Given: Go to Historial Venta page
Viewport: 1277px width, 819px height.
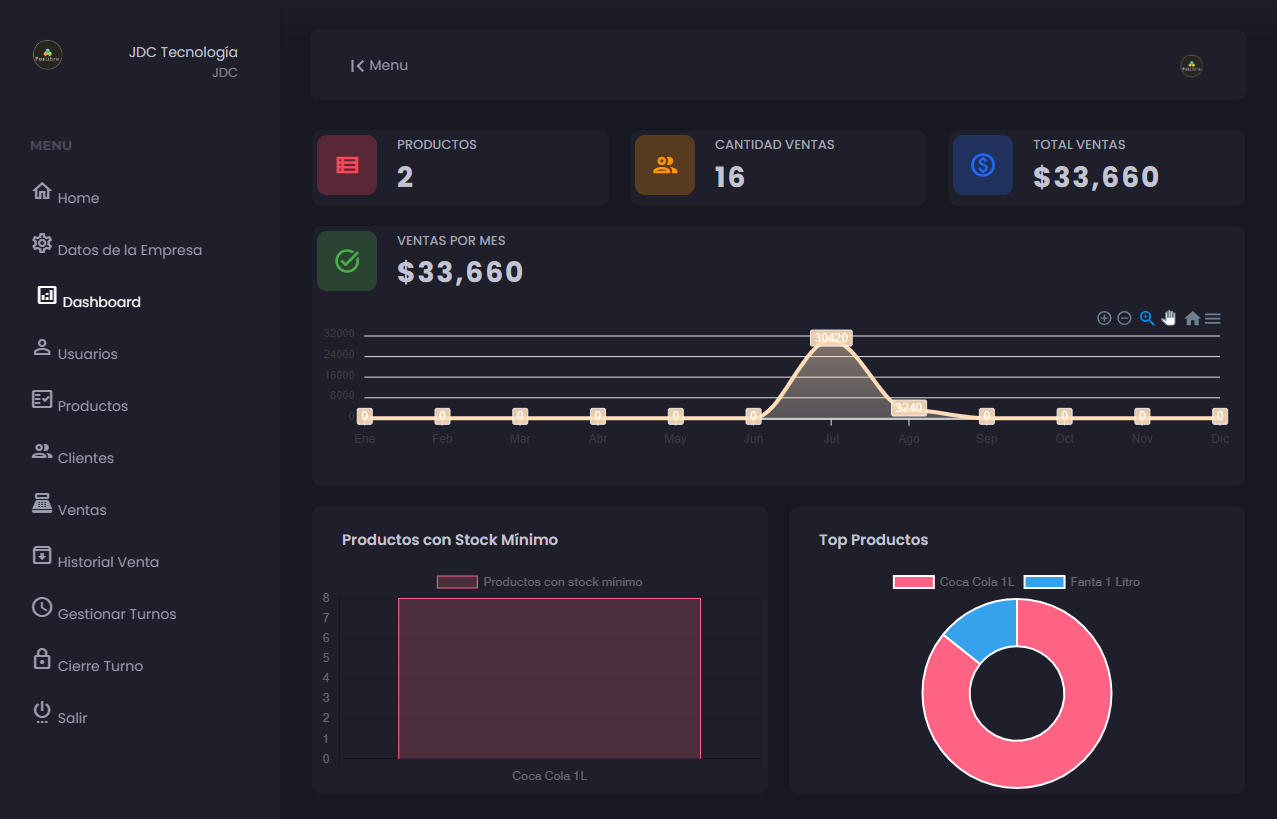Looking at the screenshot, I should [x=108, y=562].
